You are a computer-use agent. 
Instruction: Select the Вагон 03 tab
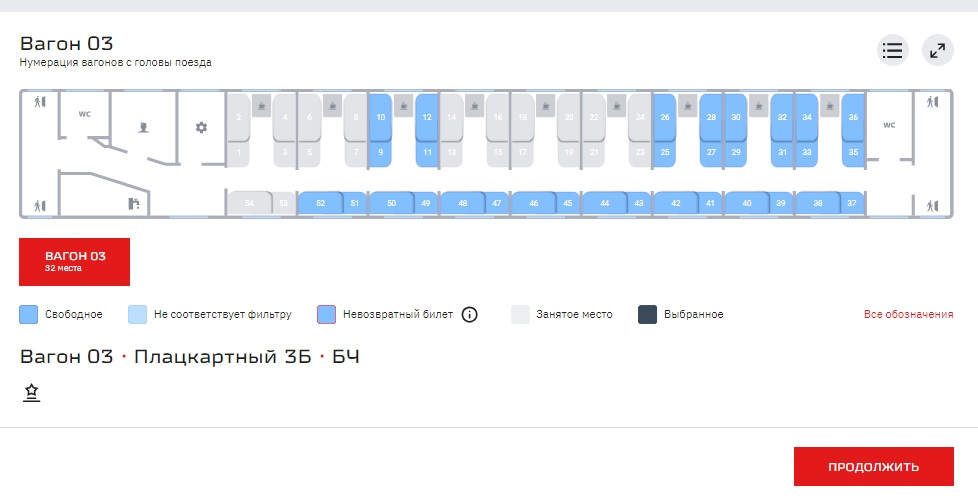coord(75,261)
